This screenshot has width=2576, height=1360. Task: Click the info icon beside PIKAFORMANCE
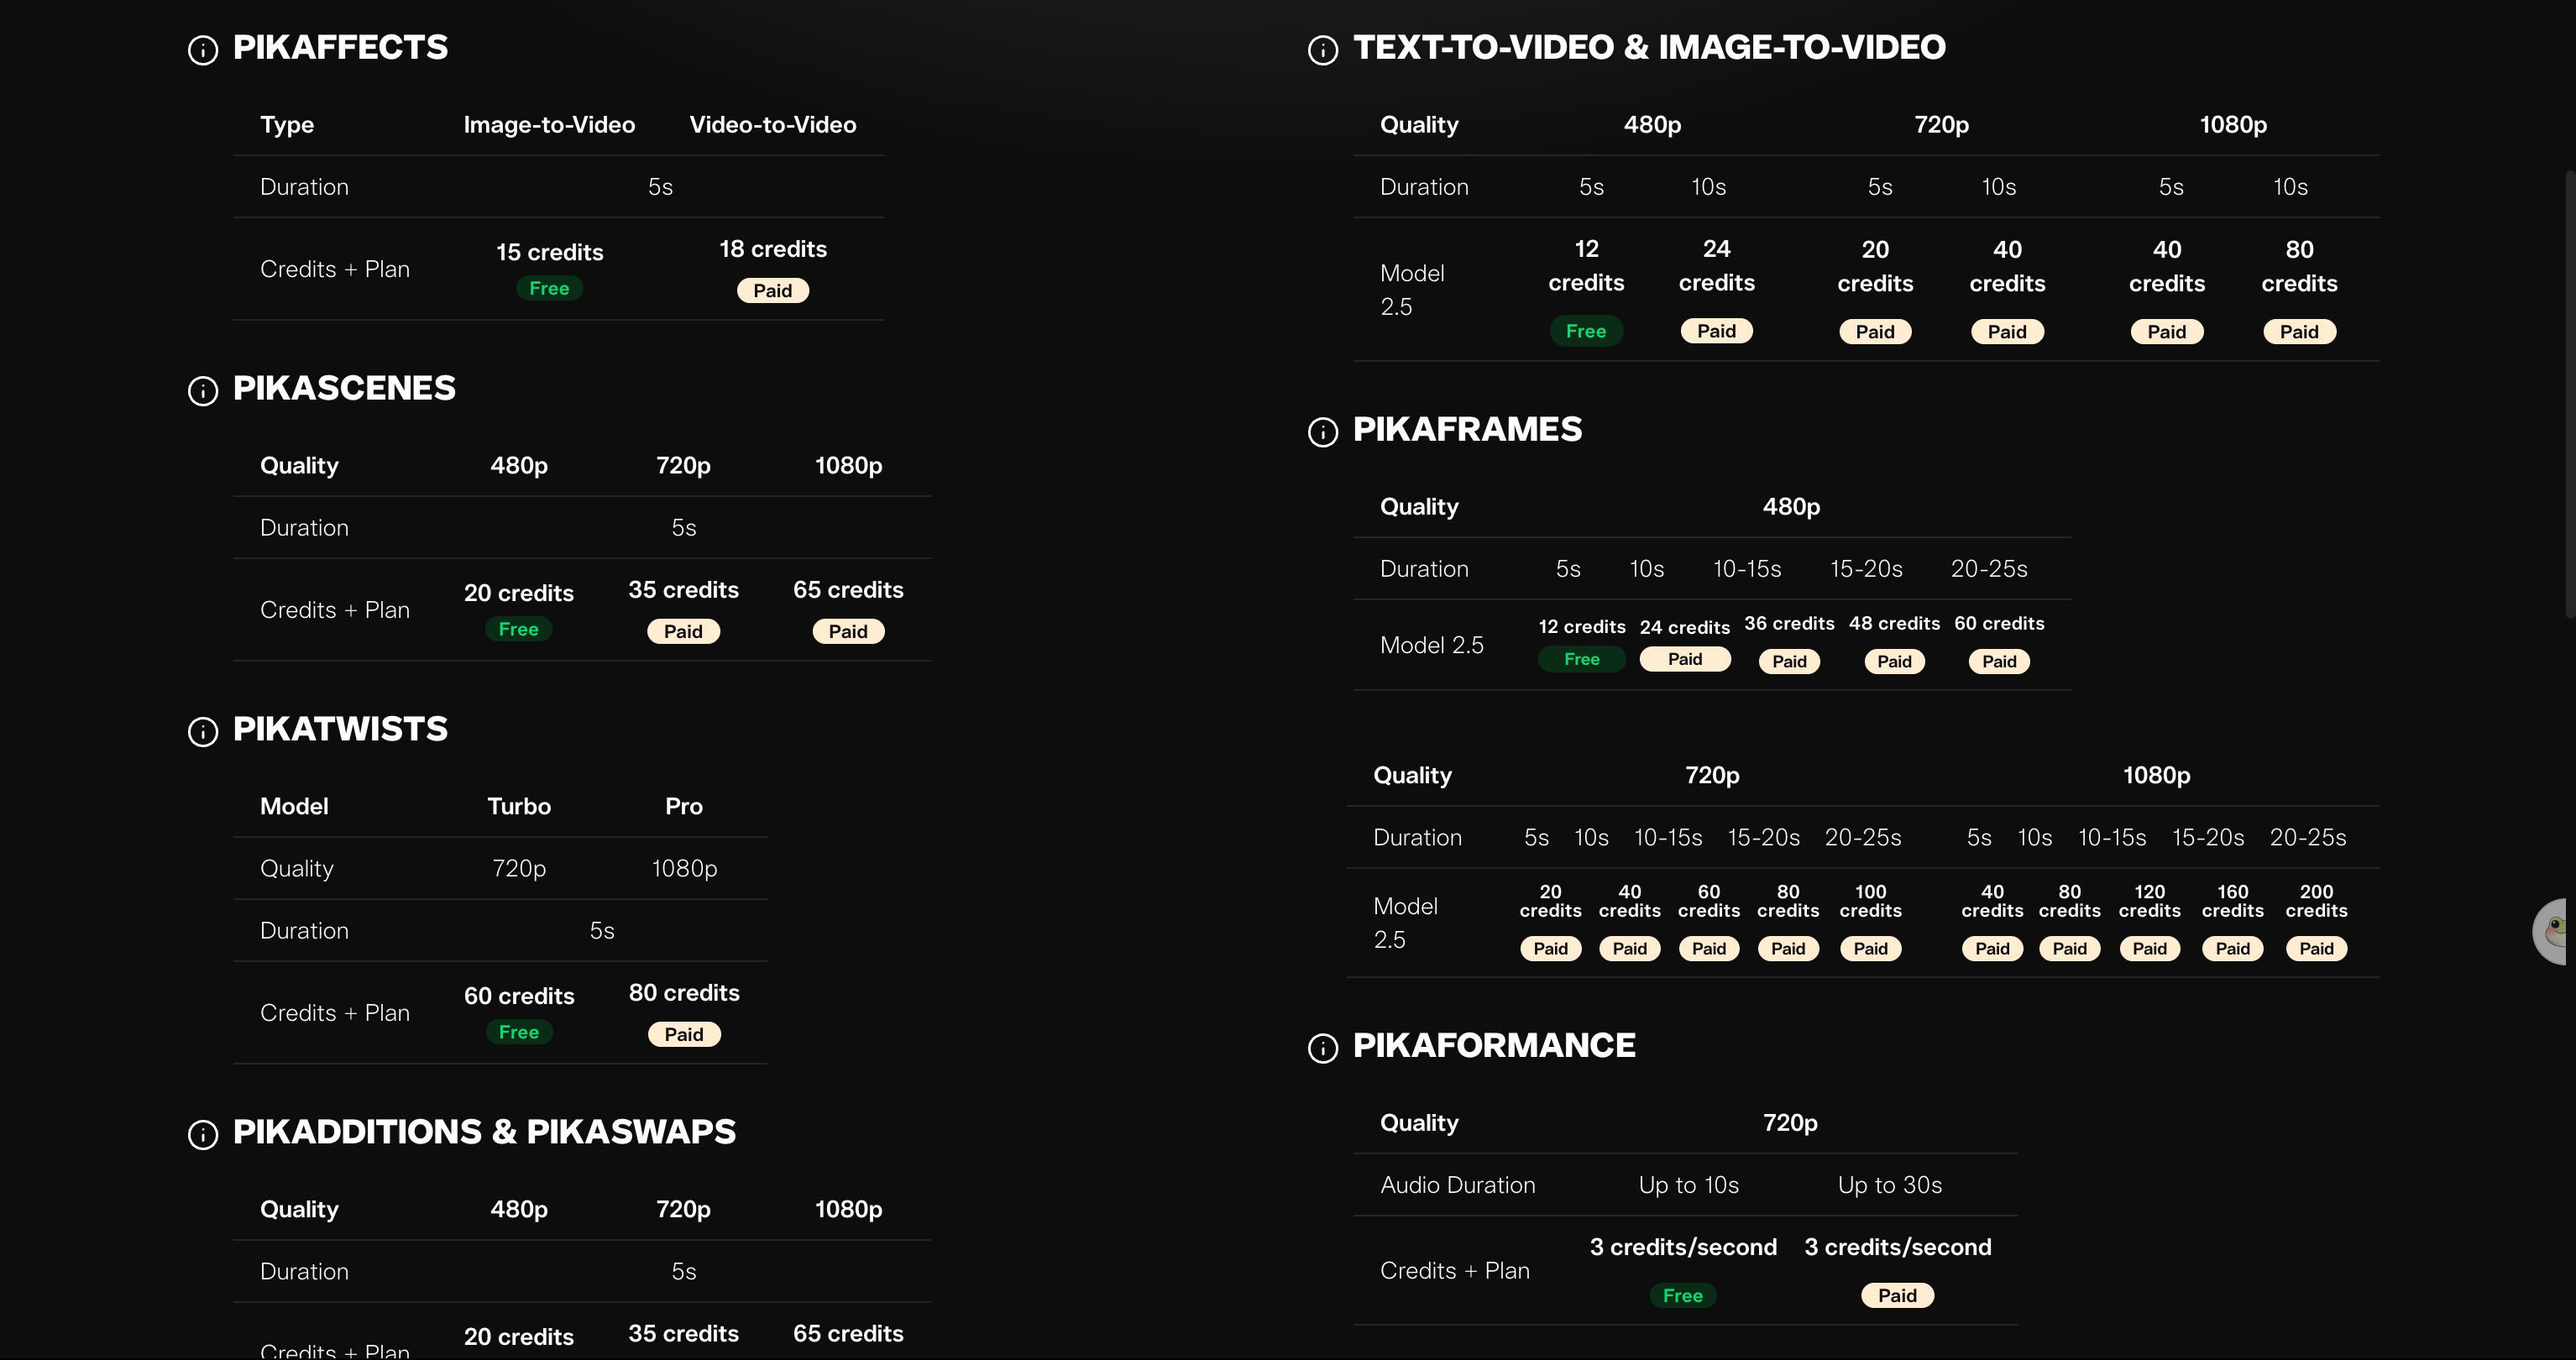[1323, 1048]
